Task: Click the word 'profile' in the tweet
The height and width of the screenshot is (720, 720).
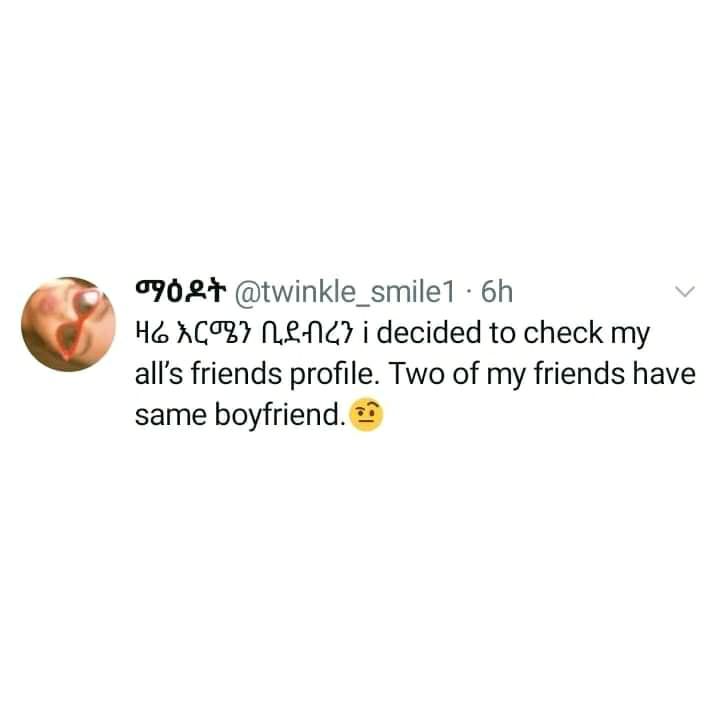Action: (x=332, y=374)
